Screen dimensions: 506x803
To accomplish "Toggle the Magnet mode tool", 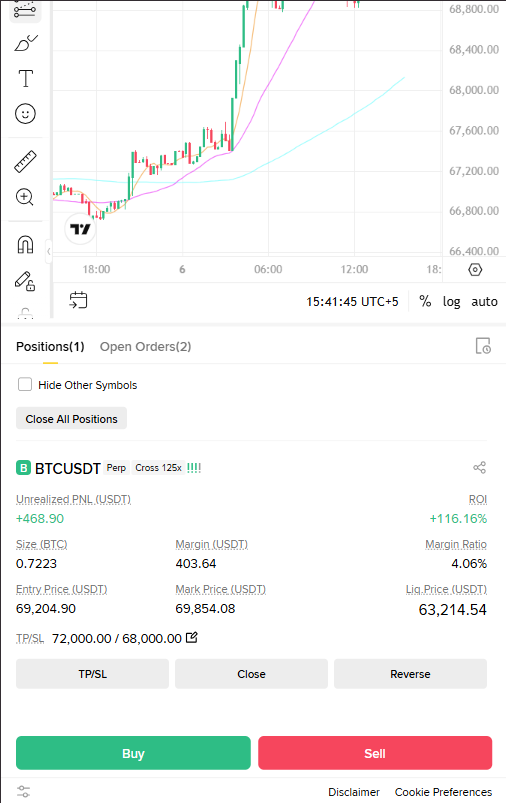I will [x=25, y=244].
